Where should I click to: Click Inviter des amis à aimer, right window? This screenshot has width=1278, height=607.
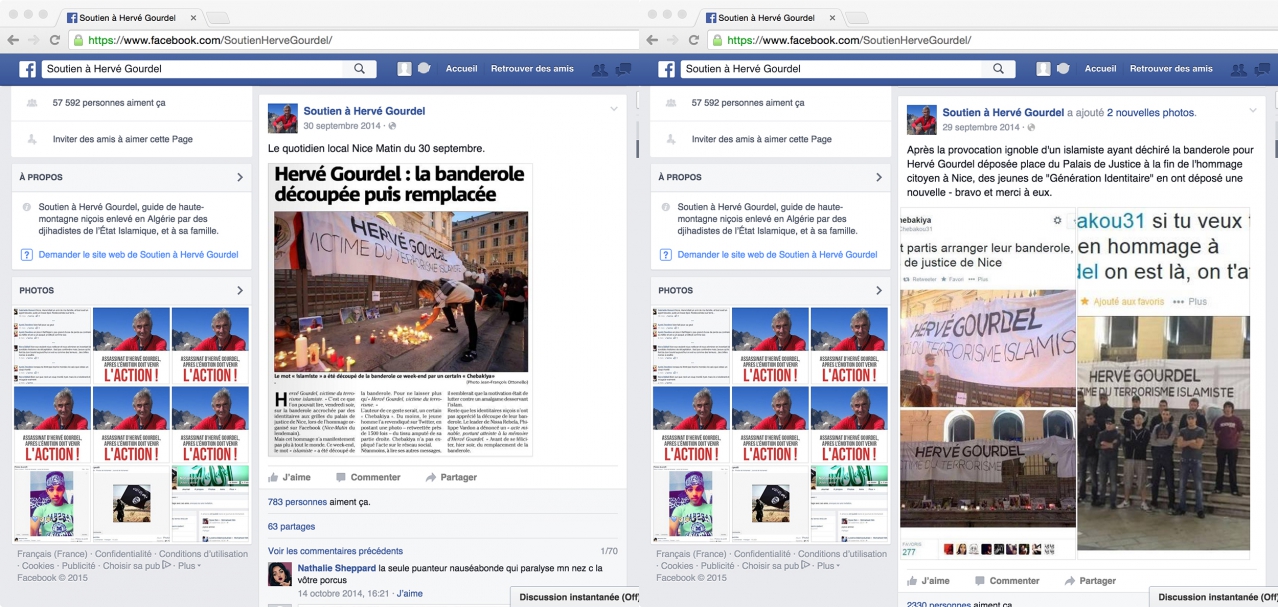coord(762,139)
